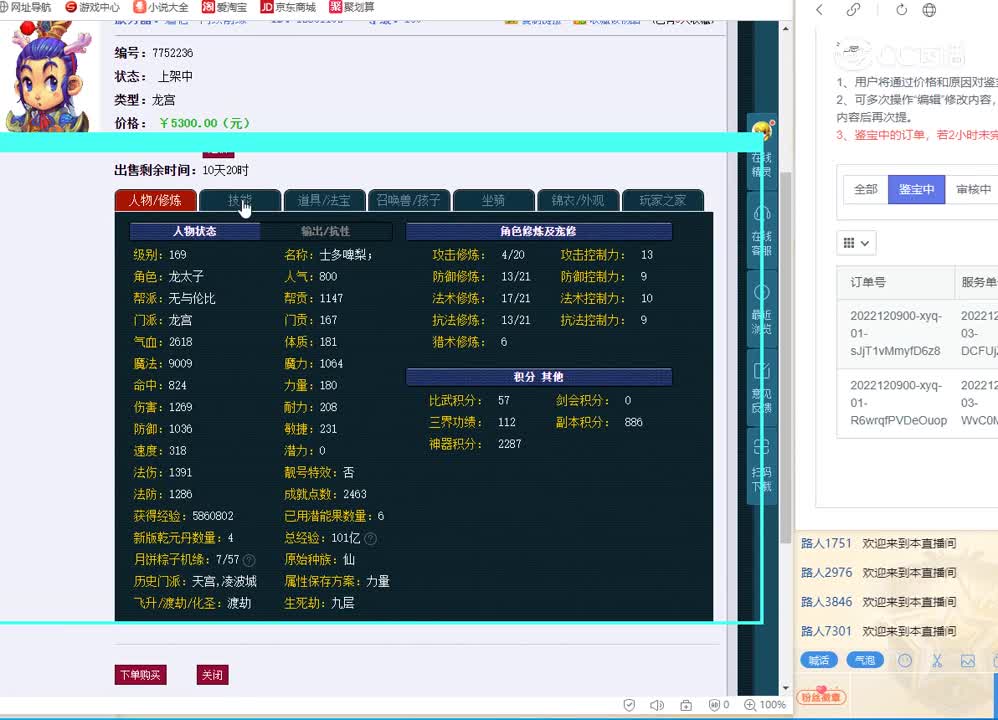Select the 人物状态 sub-tab
This screenshot has height=720, width=998.
195,231
